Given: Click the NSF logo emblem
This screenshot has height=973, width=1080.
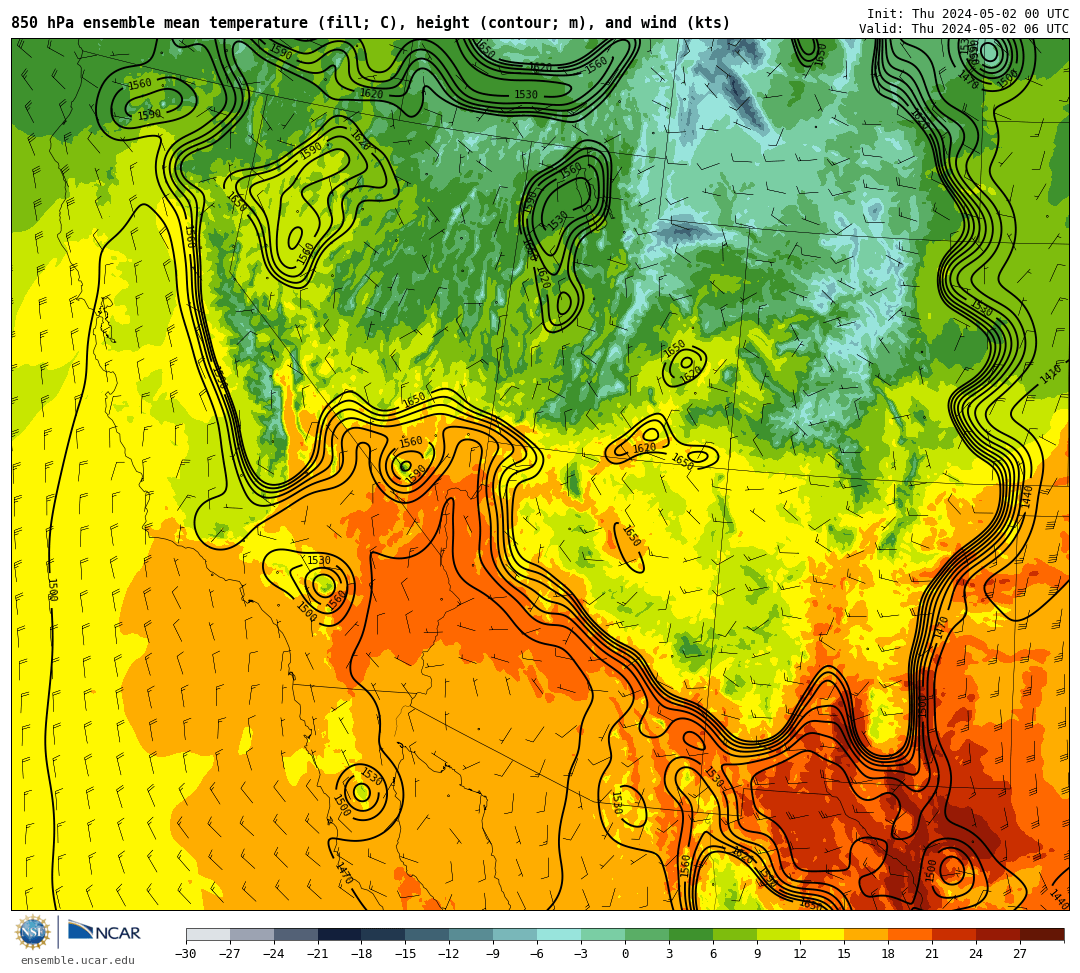Looking at the screenshot, I should 32,932.
